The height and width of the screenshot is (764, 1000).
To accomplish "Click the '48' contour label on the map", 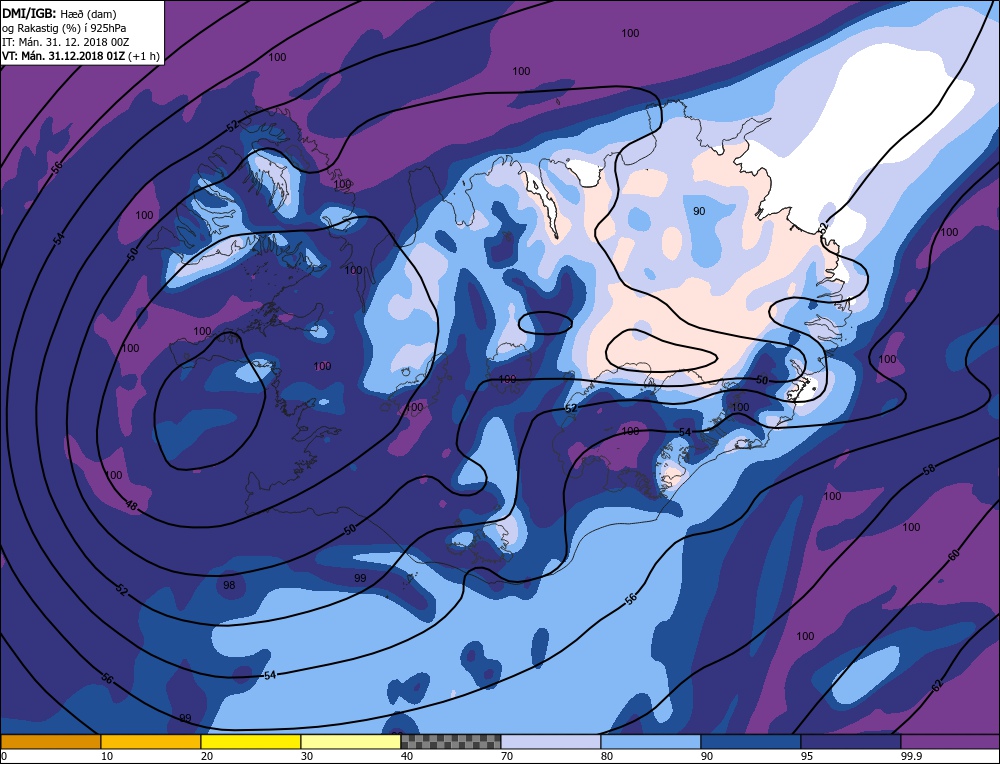I will pyautogui.click(x=131, y=506).
